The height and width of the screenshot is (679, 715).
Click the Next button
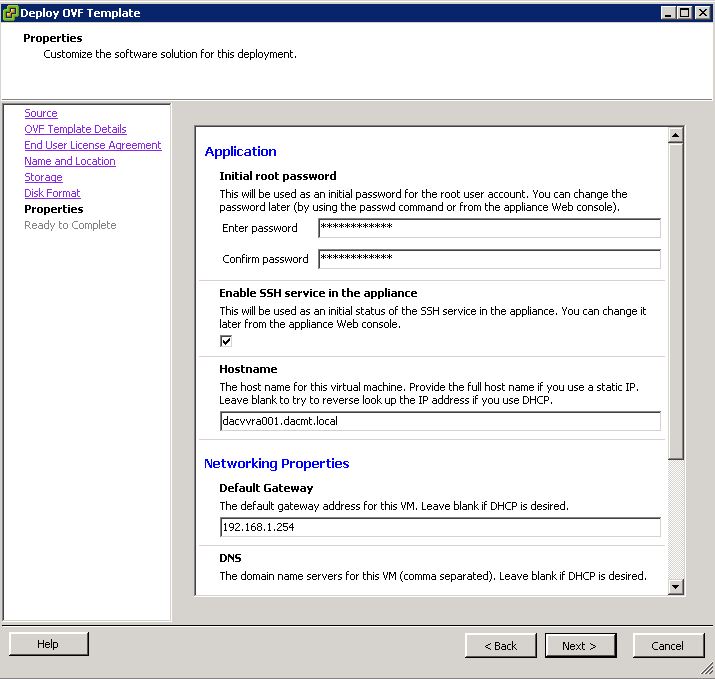[x=580, y=646]
